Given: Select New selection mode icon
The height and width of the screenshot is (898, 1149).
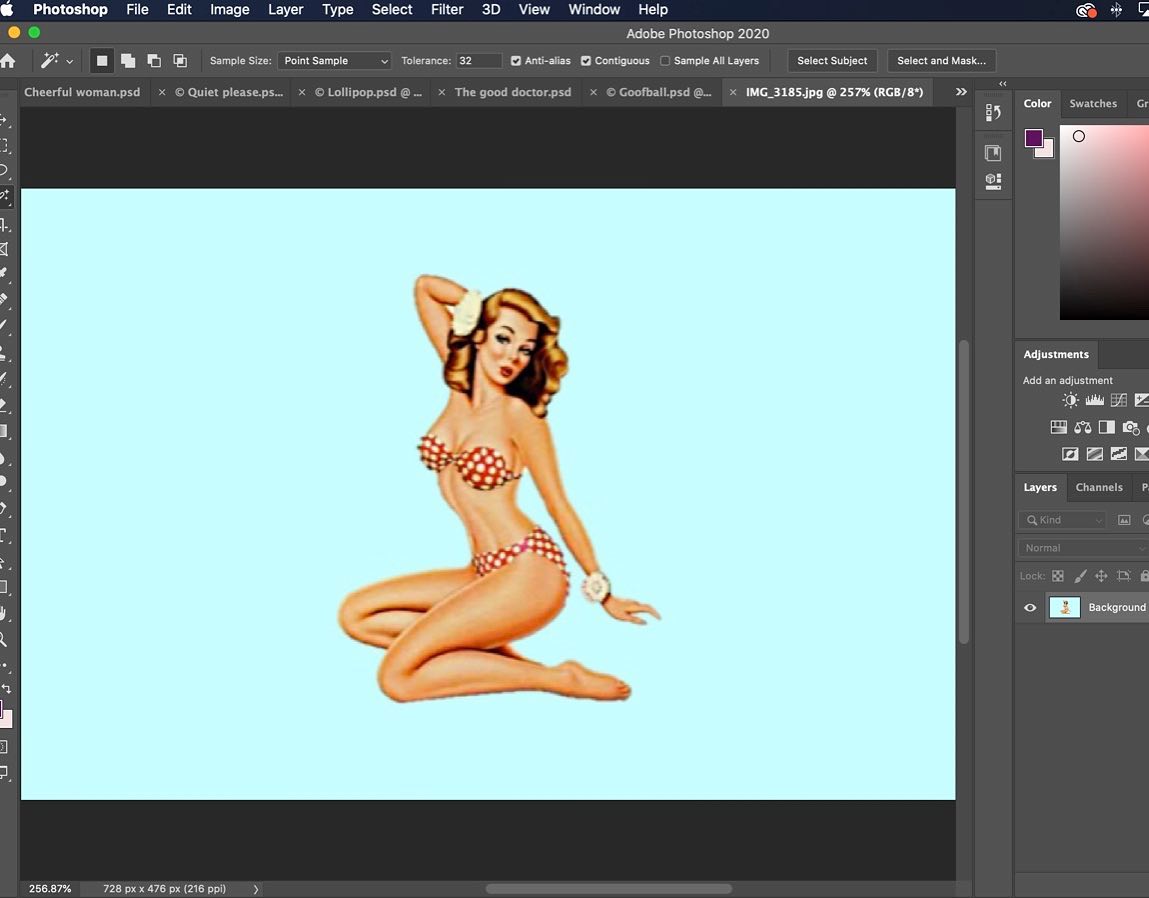Looking at the screenshot, I should [x=102, y=61].
